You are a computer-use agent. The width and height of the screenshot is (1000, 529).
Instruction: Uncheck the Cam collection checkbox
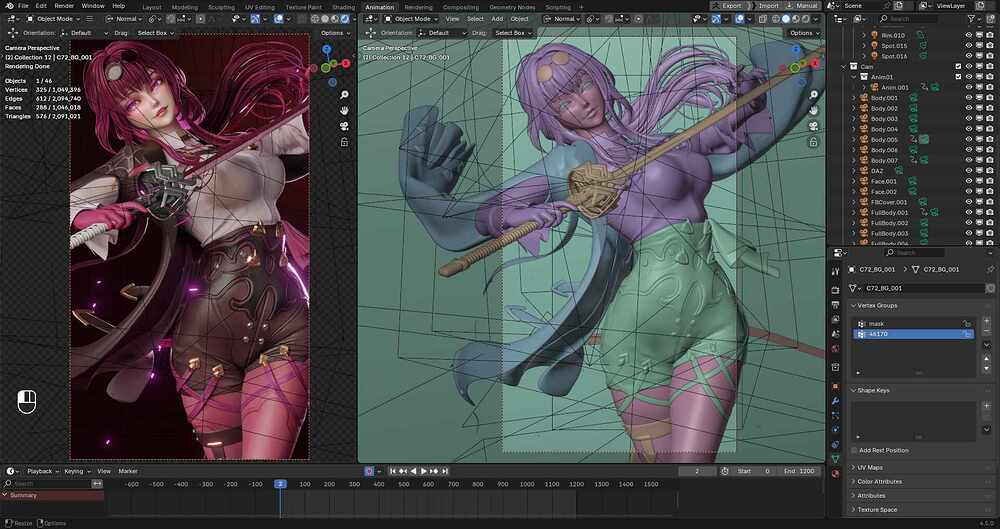pos(958,66)
